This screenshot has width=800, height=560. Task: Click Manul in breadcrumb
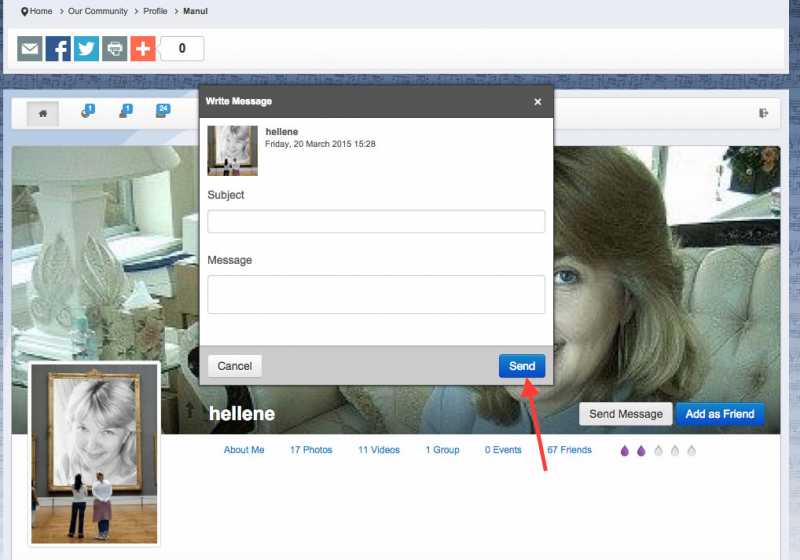coord(195,11)
